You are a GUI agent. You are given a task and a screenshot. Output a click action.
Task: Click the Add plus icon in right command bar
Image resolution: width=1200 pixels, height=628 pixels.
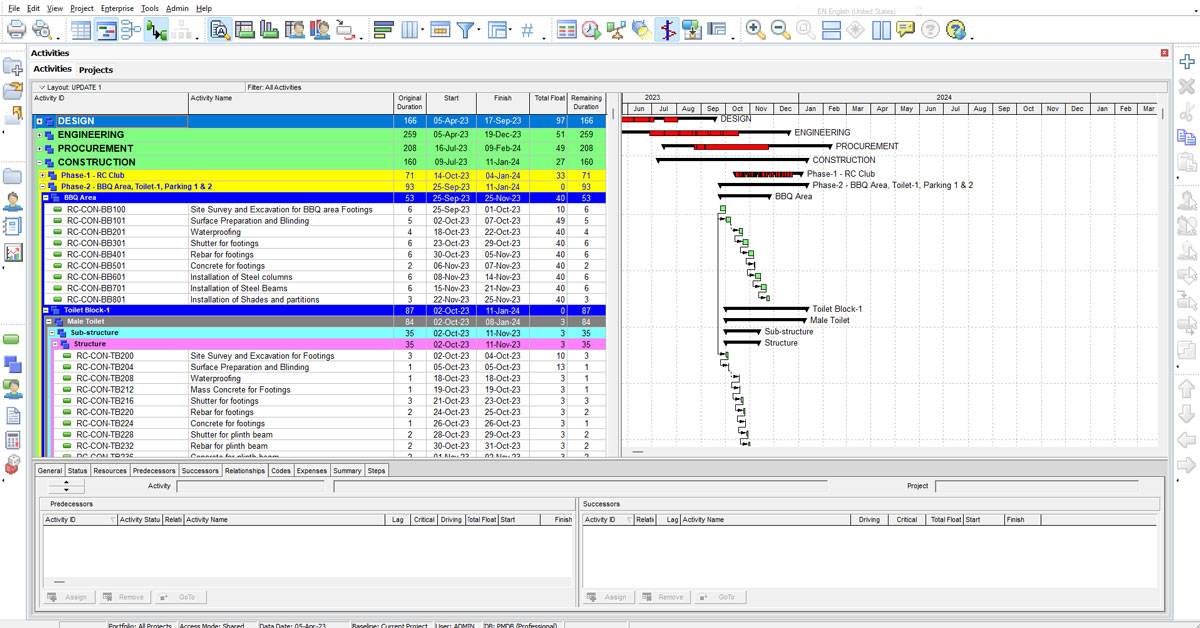click(x=1187, y=62)
